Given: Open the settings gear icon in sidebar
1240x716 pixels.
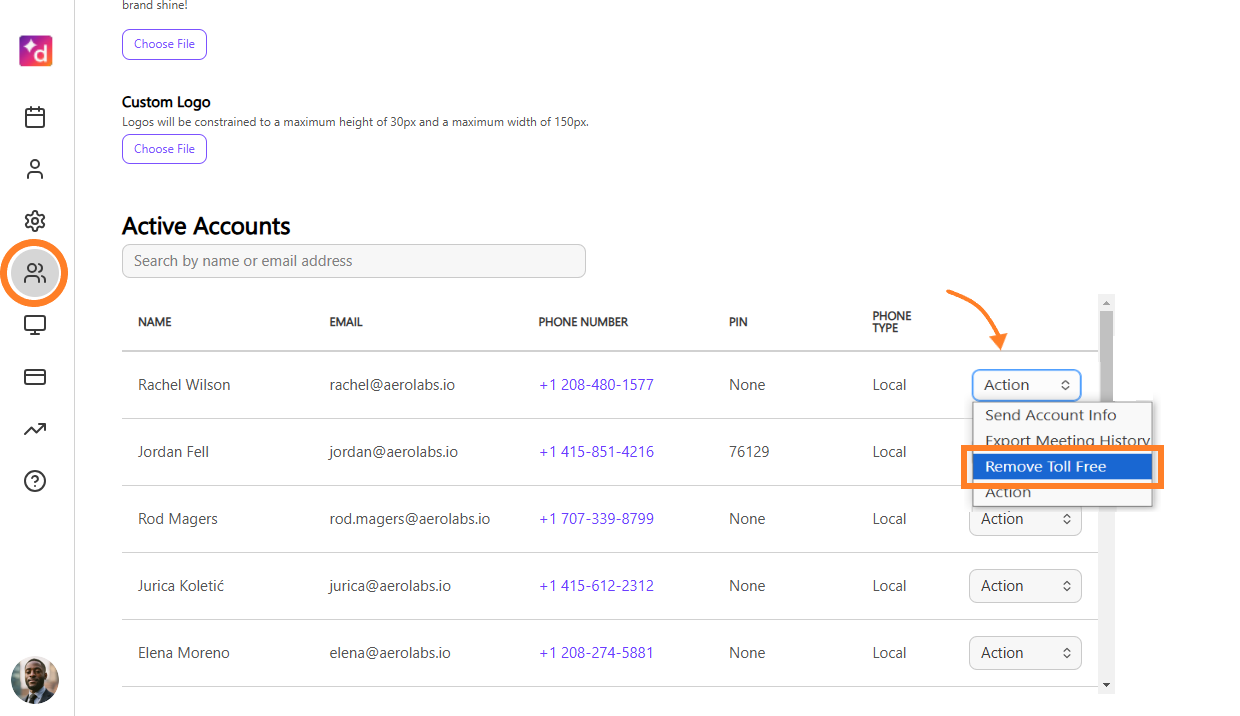Looking at the screenshot, I should 35,221.
